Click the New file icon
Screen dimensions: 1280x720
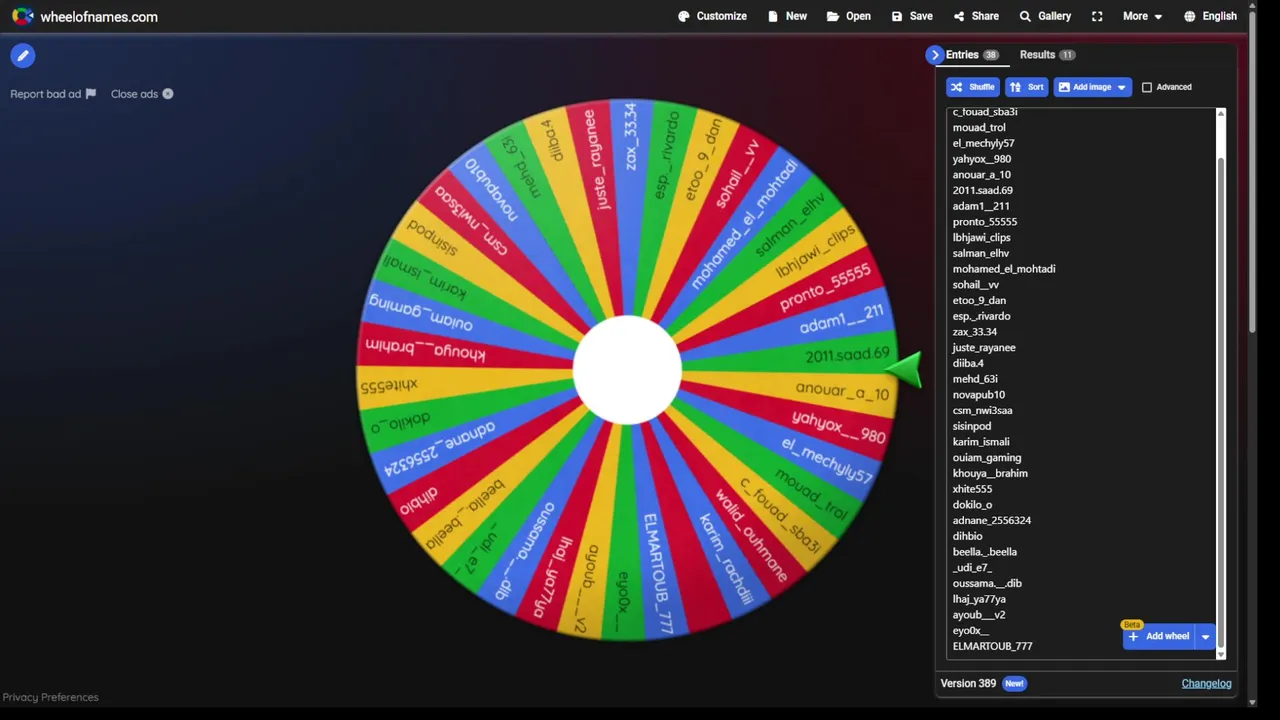click(774, 16)
